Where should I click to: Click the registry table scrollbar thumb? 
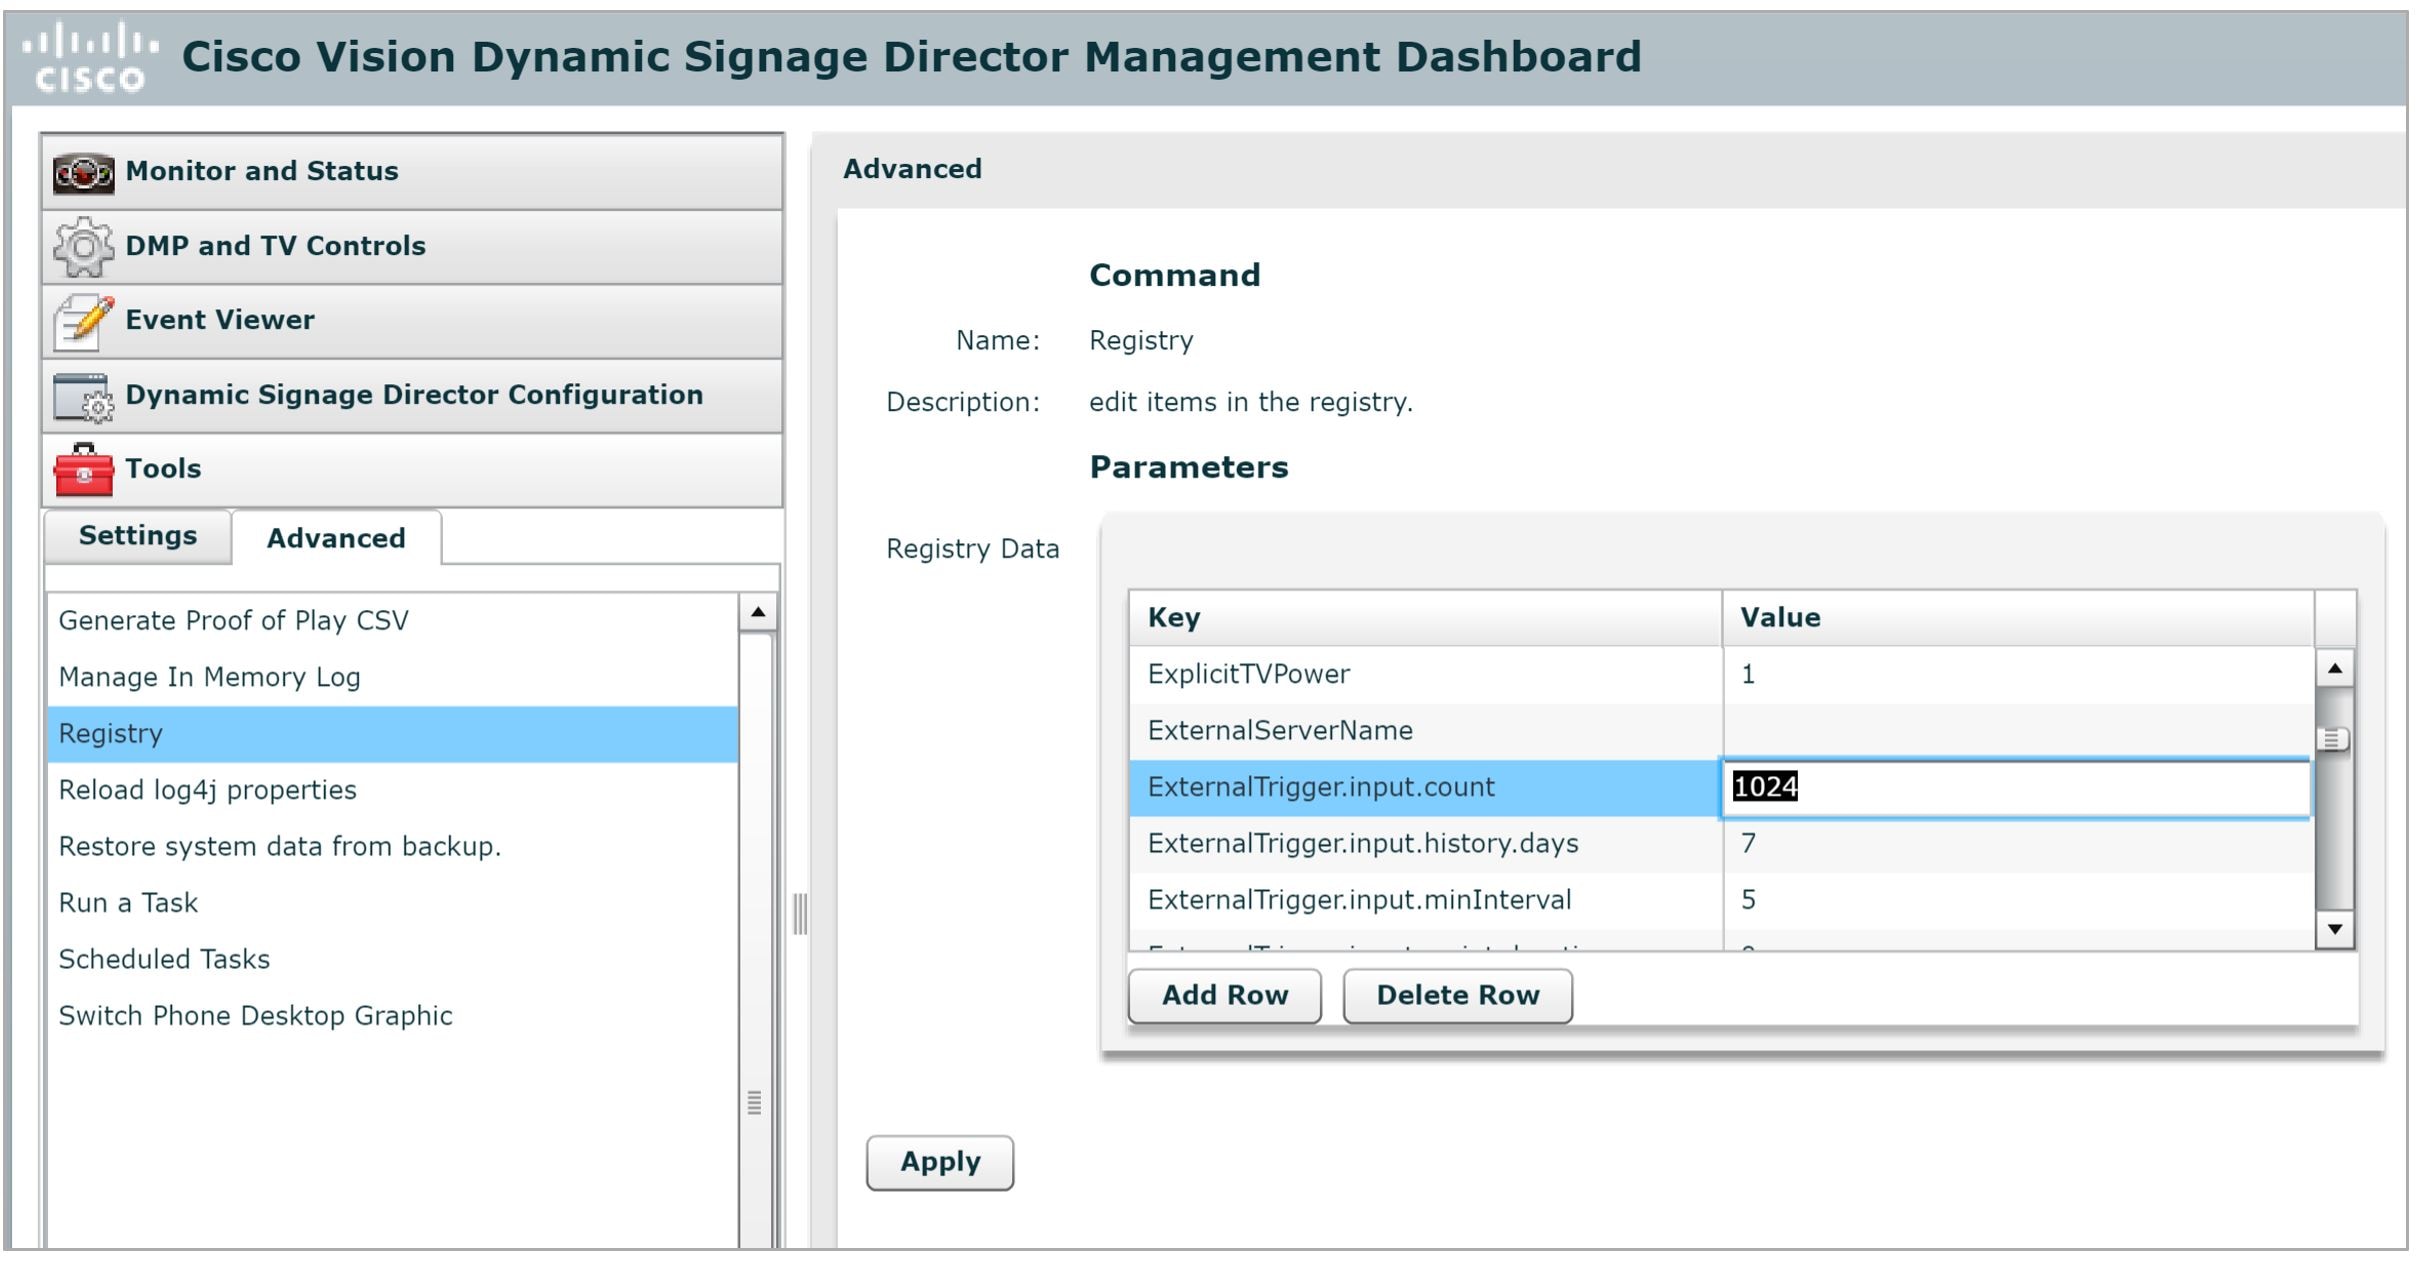coord(2333,740)
